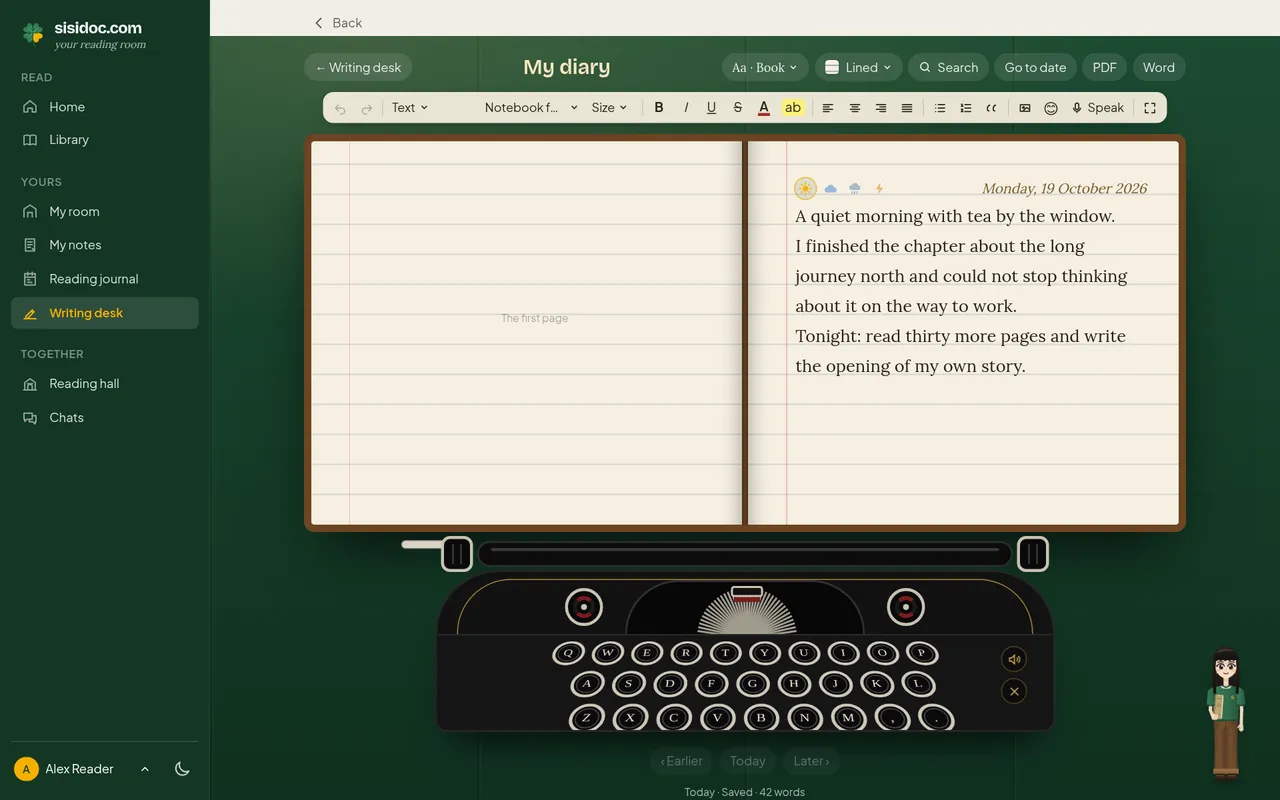Toggle strikethrough formatting
1280x800 pixels.
(737, 108)
